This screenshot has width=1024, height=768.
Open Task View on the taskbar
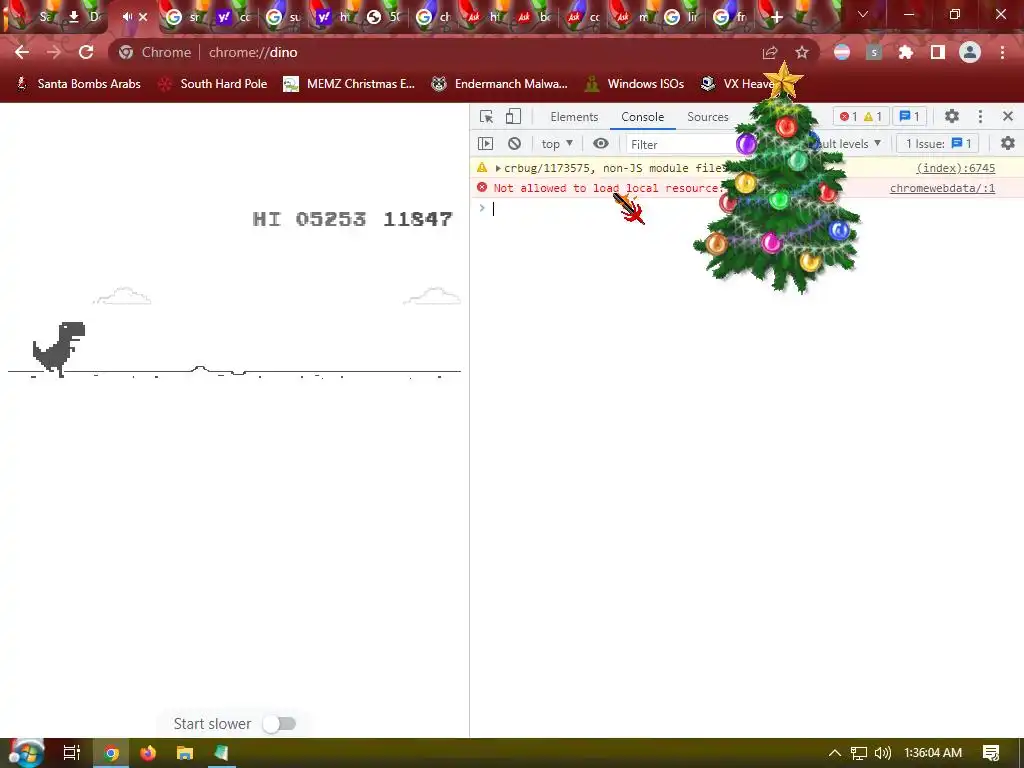72,753
